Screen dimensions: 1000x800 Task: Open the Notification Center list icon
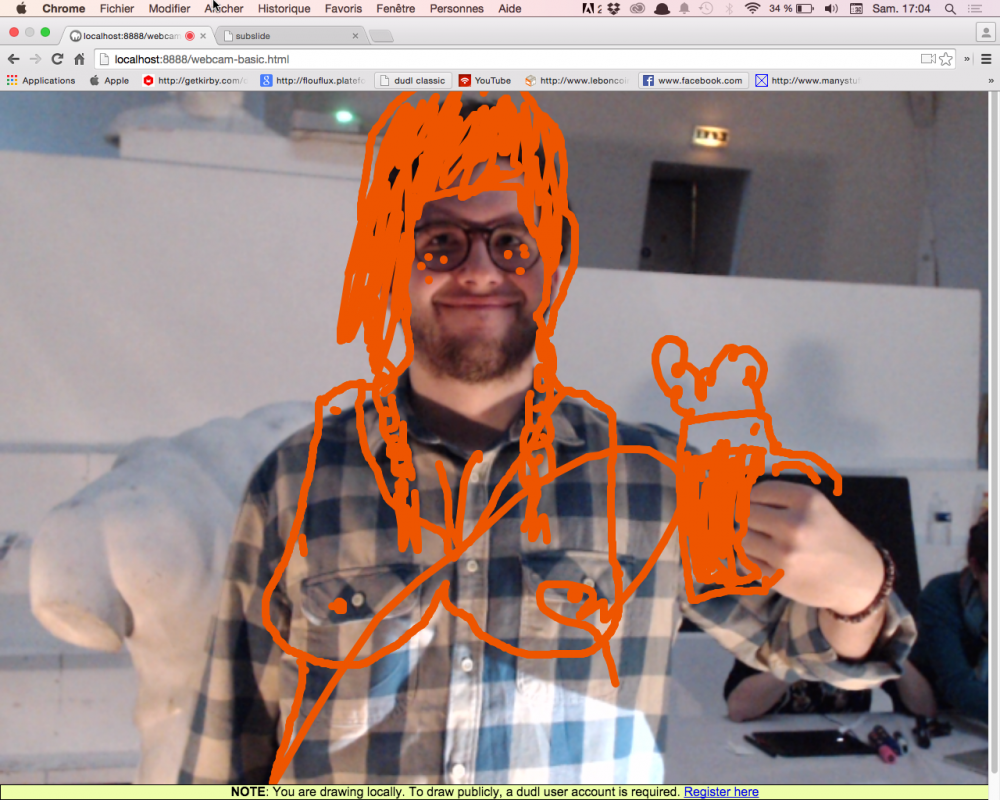pyautogui.click(x=974, y=8)
